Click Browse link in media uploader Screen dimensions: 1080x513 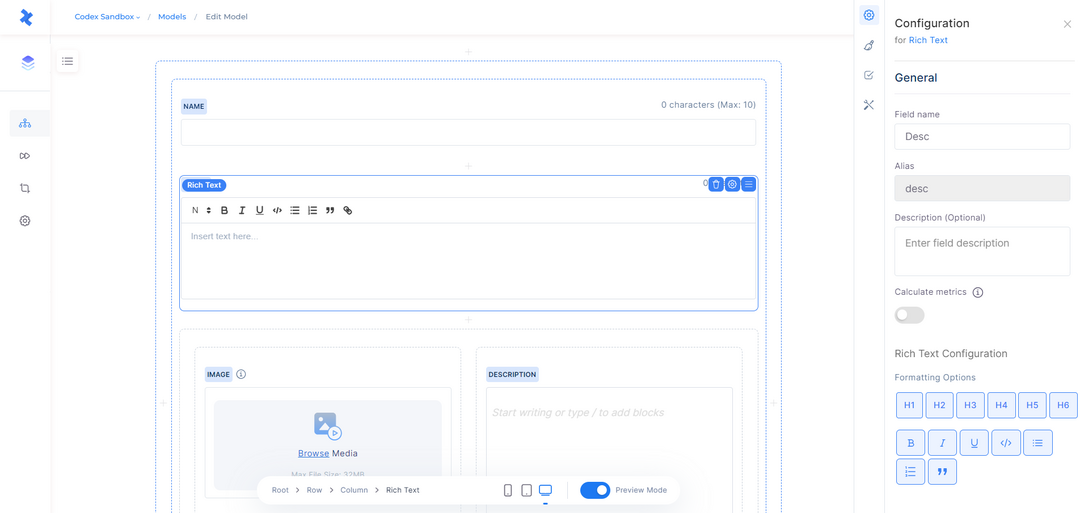pos(313,453)
